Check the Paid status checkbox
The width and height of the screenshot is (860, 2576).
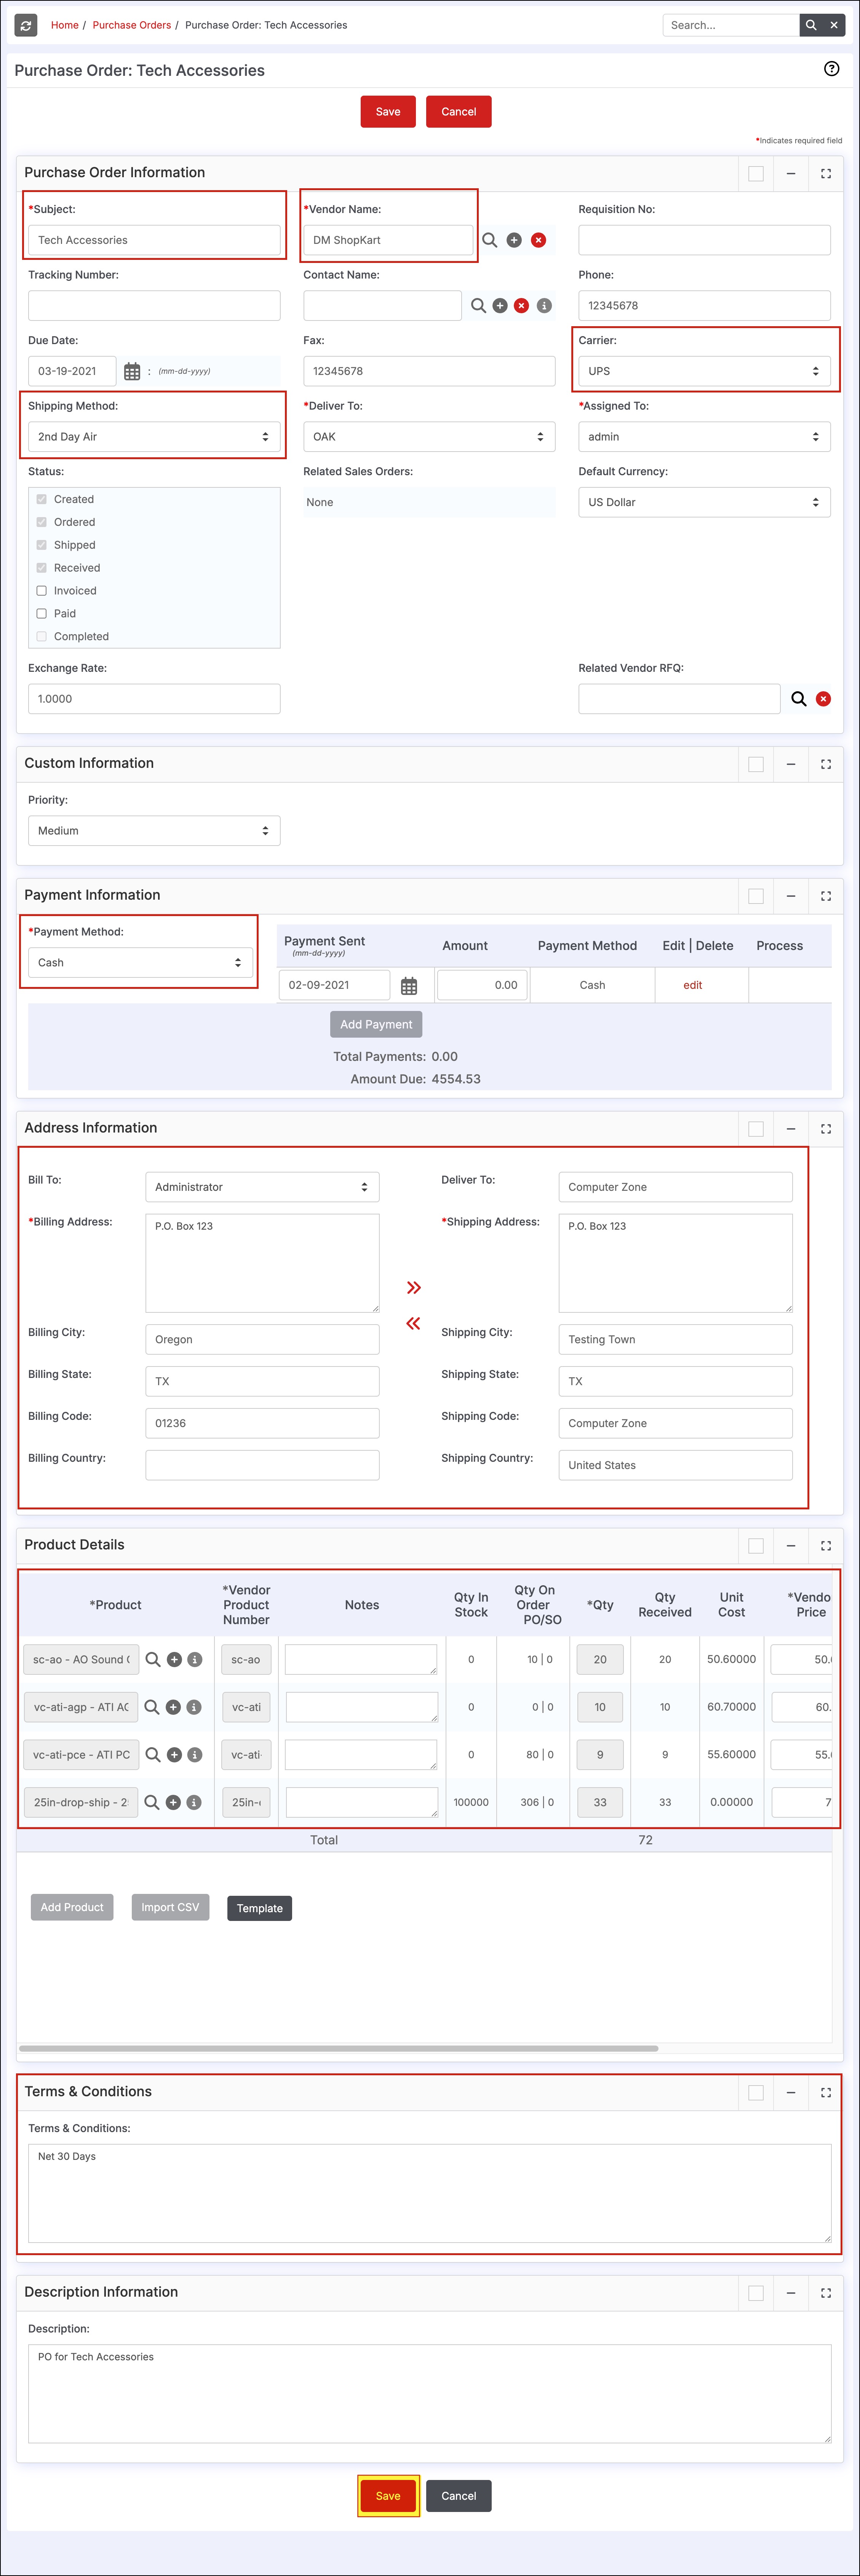tap(42, 614)
